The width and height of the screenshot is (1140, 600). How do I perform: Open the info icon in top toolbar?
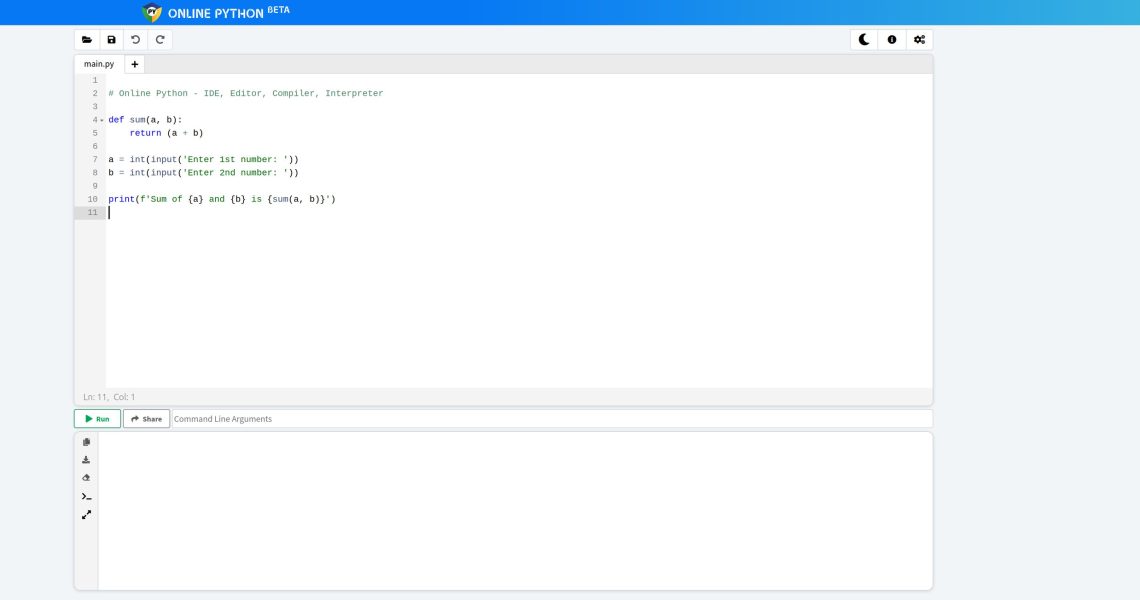pos(892,40)
